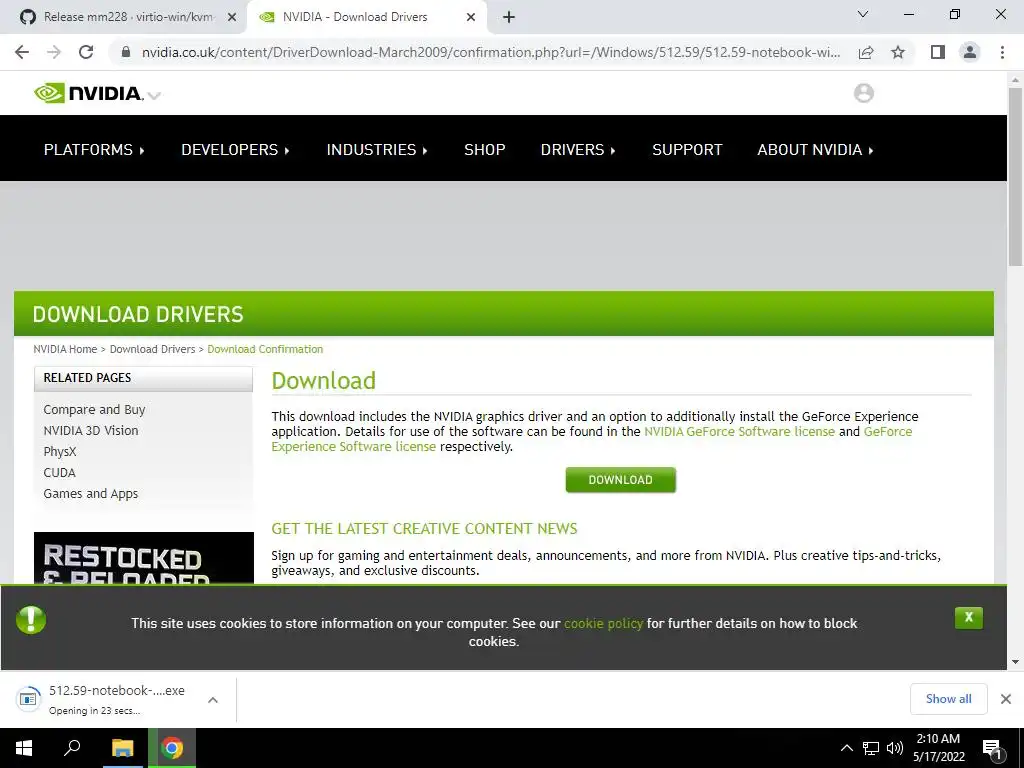Open the SHOP menu item
Screen dimensions: 1024x768
click(485, 150)
